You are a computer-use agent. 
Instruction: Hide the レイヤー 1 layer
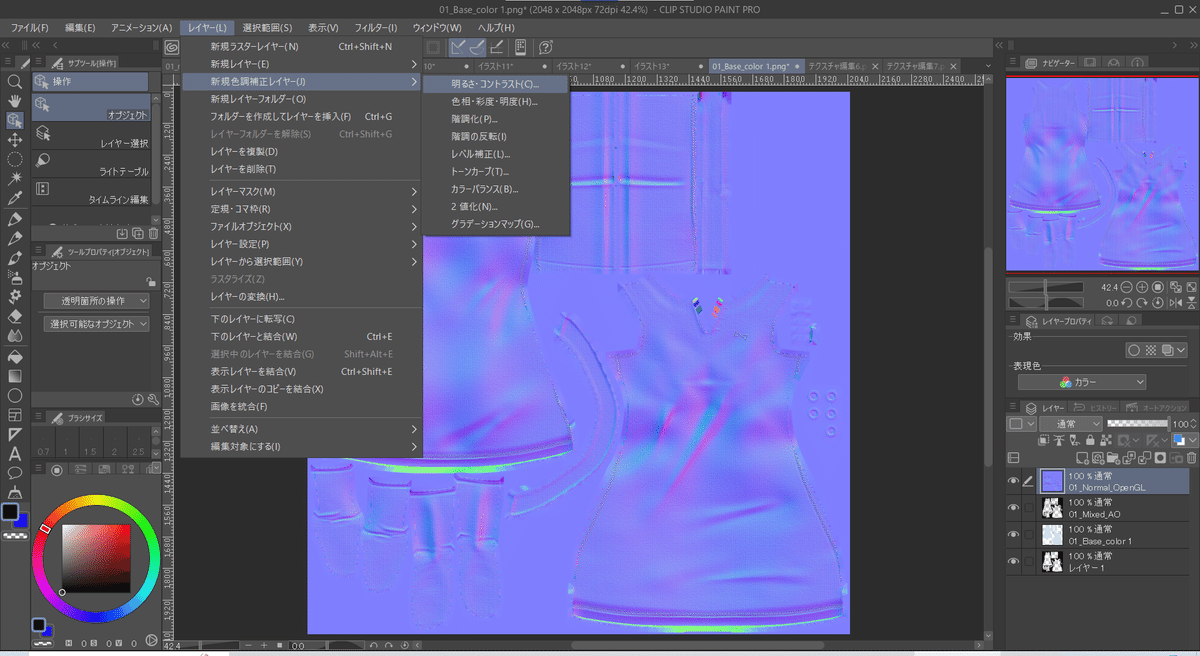(1013, 561)
